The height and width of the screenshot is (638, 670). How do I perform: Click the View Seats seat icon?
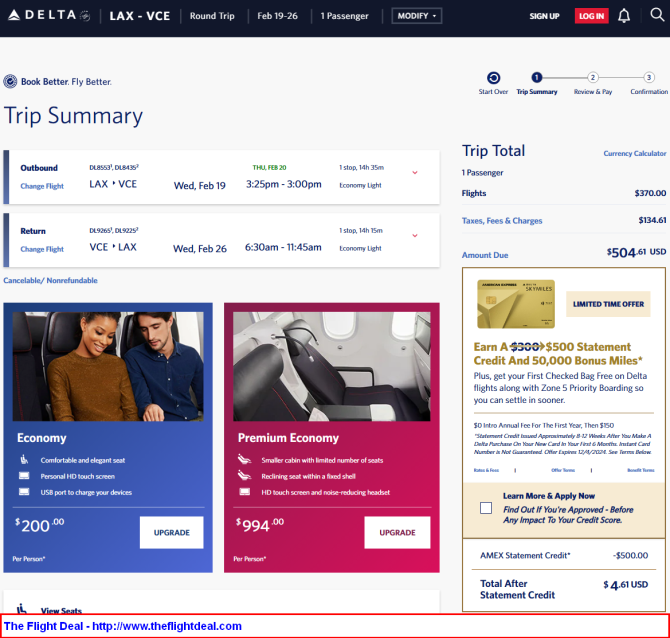21,609
